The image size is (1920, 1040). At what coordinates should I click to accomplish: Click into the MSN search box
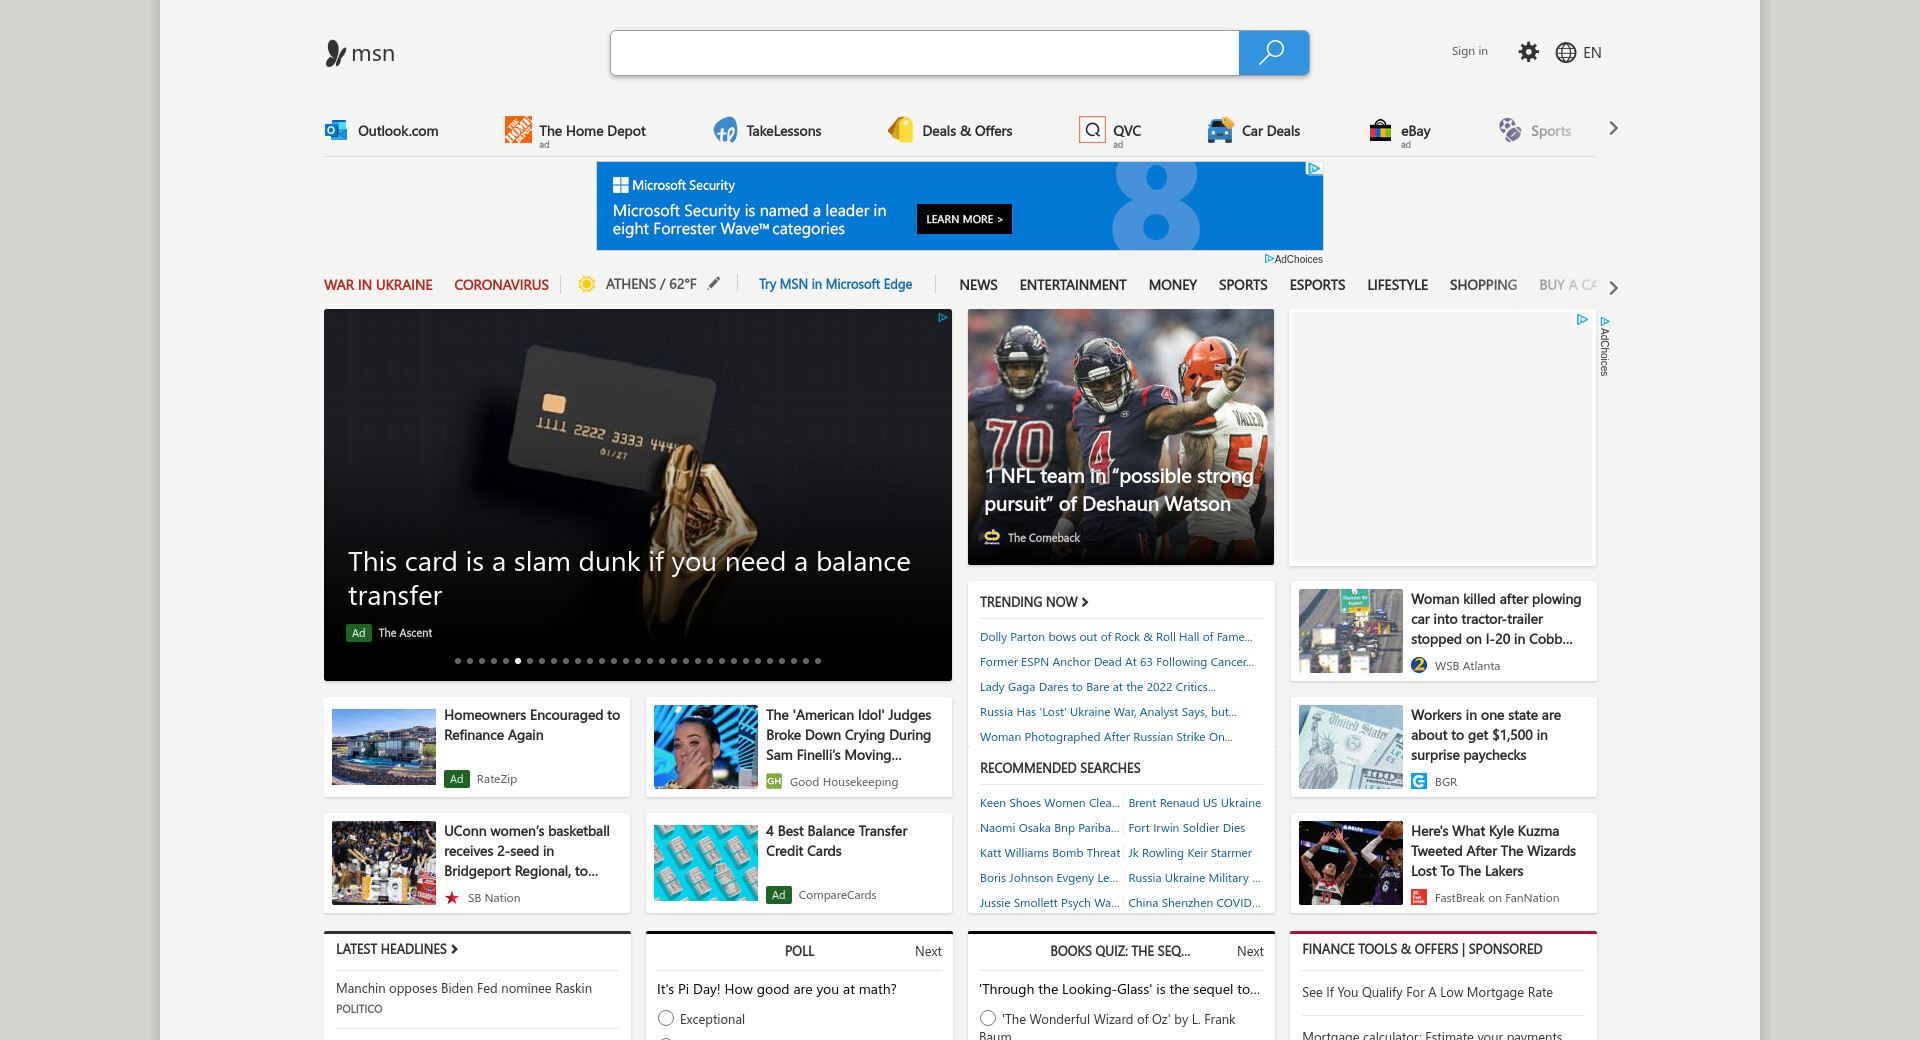925,53
